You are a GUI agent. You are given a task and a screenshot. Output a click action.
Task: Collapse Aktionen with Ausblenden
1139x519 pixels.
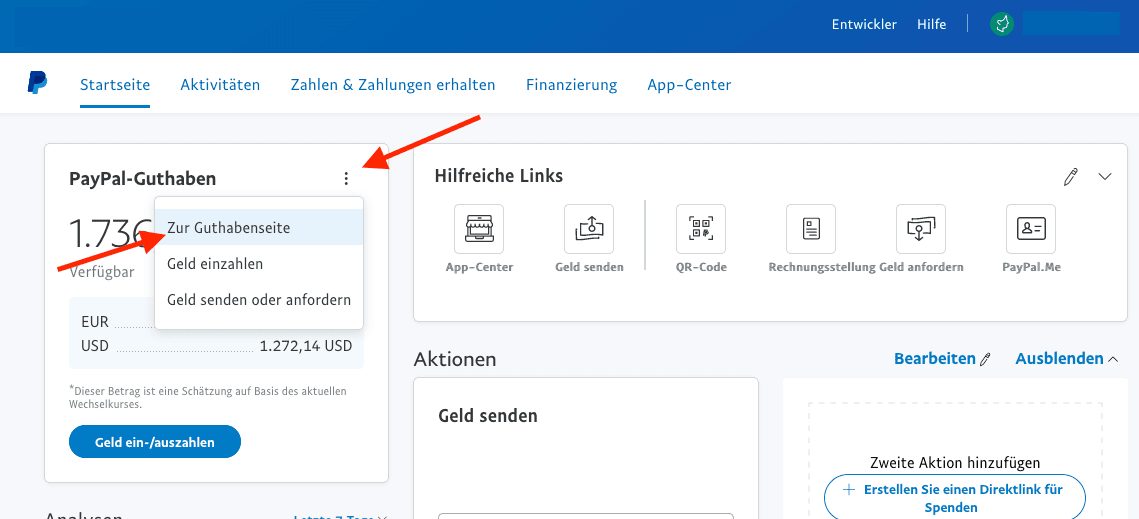(1066, 358)
